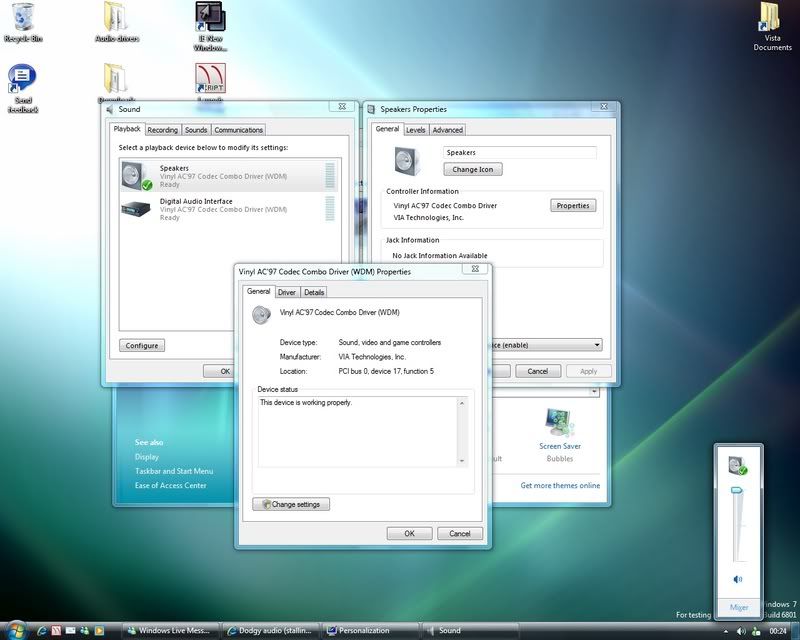The width and height of the screenshot is (800, 640).
Task: Click the Device status scrollbar up arrow
Action: tap(462, 403)
